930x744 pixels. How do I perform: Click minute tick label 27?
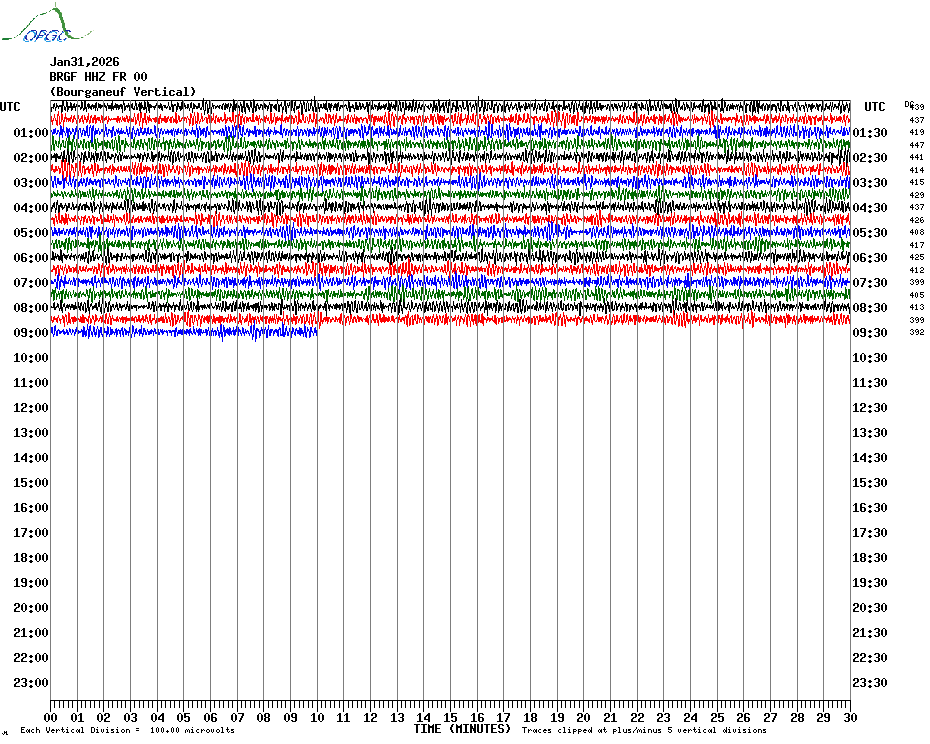click(x=770, y=718)
